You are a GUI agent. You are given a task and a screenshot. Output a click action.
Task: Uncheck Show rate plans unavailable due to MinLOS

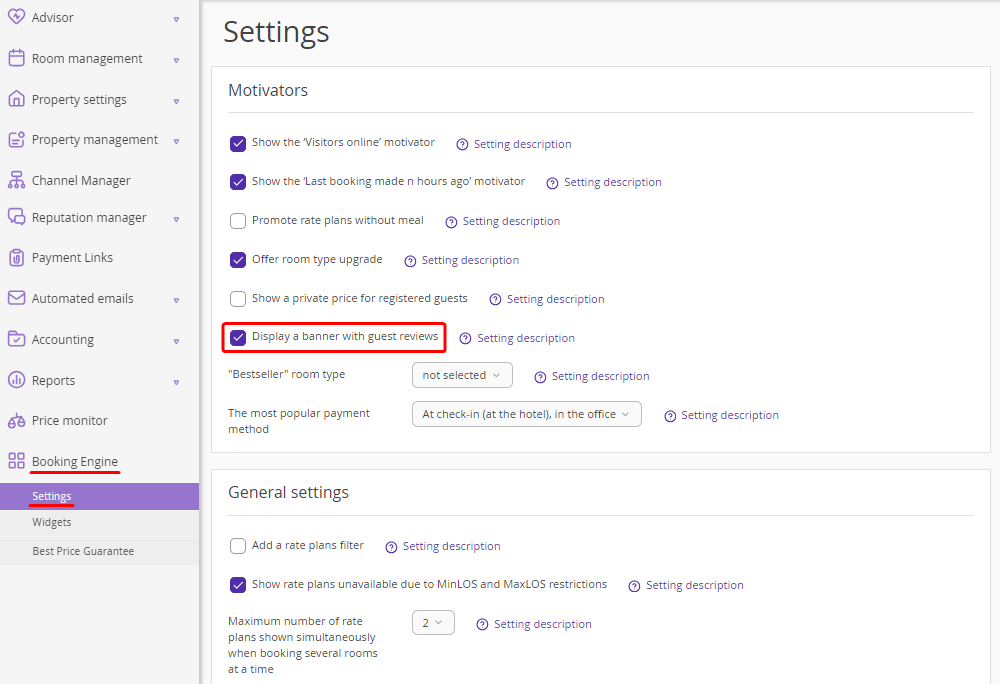click(238, 585)
